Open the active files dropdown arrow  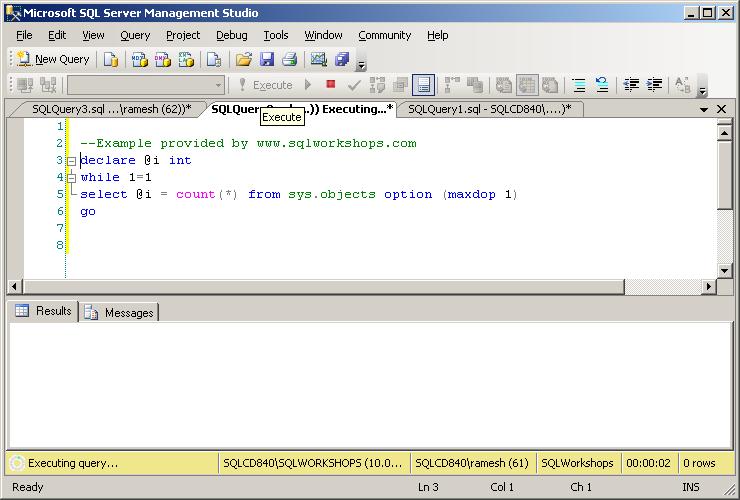pyautogui.click(x=704, y=110)
